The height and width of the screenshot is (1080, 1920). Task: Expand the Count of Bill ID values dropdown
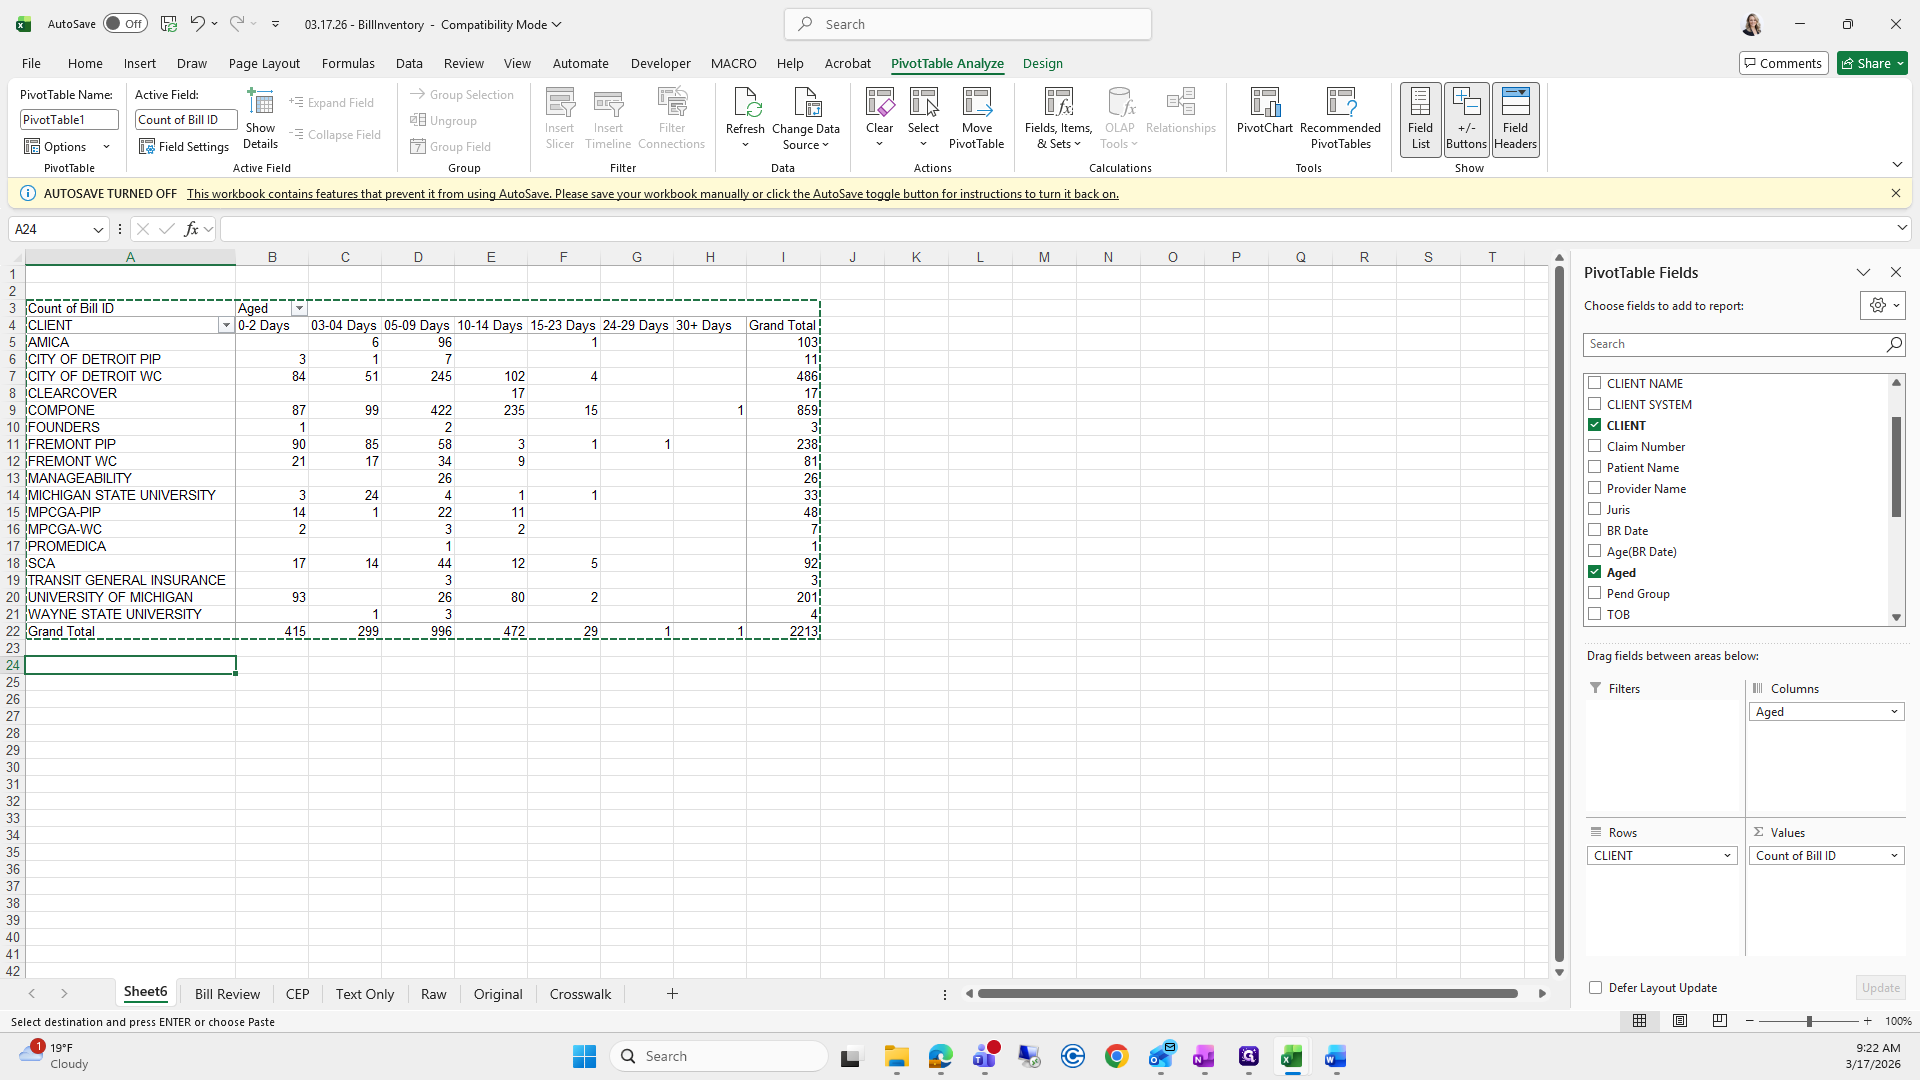tap(1894, 855)
